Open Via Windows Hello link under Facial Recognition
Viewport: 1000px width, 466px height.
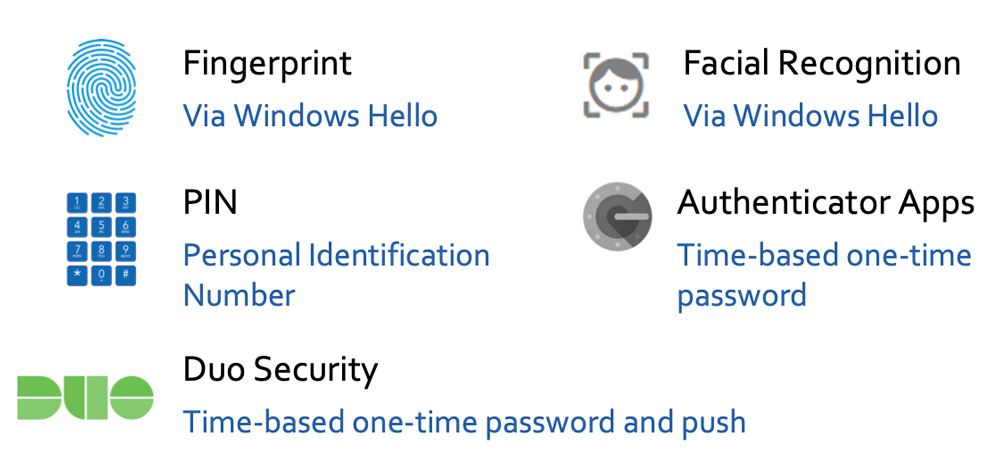(x=811, y=116)
